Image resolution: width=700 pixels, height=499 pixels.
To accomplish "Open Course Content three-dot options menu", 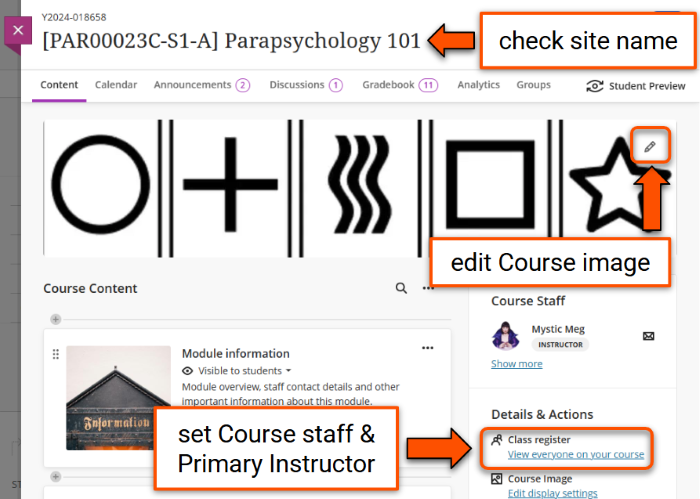I will [x=429, y=288].
